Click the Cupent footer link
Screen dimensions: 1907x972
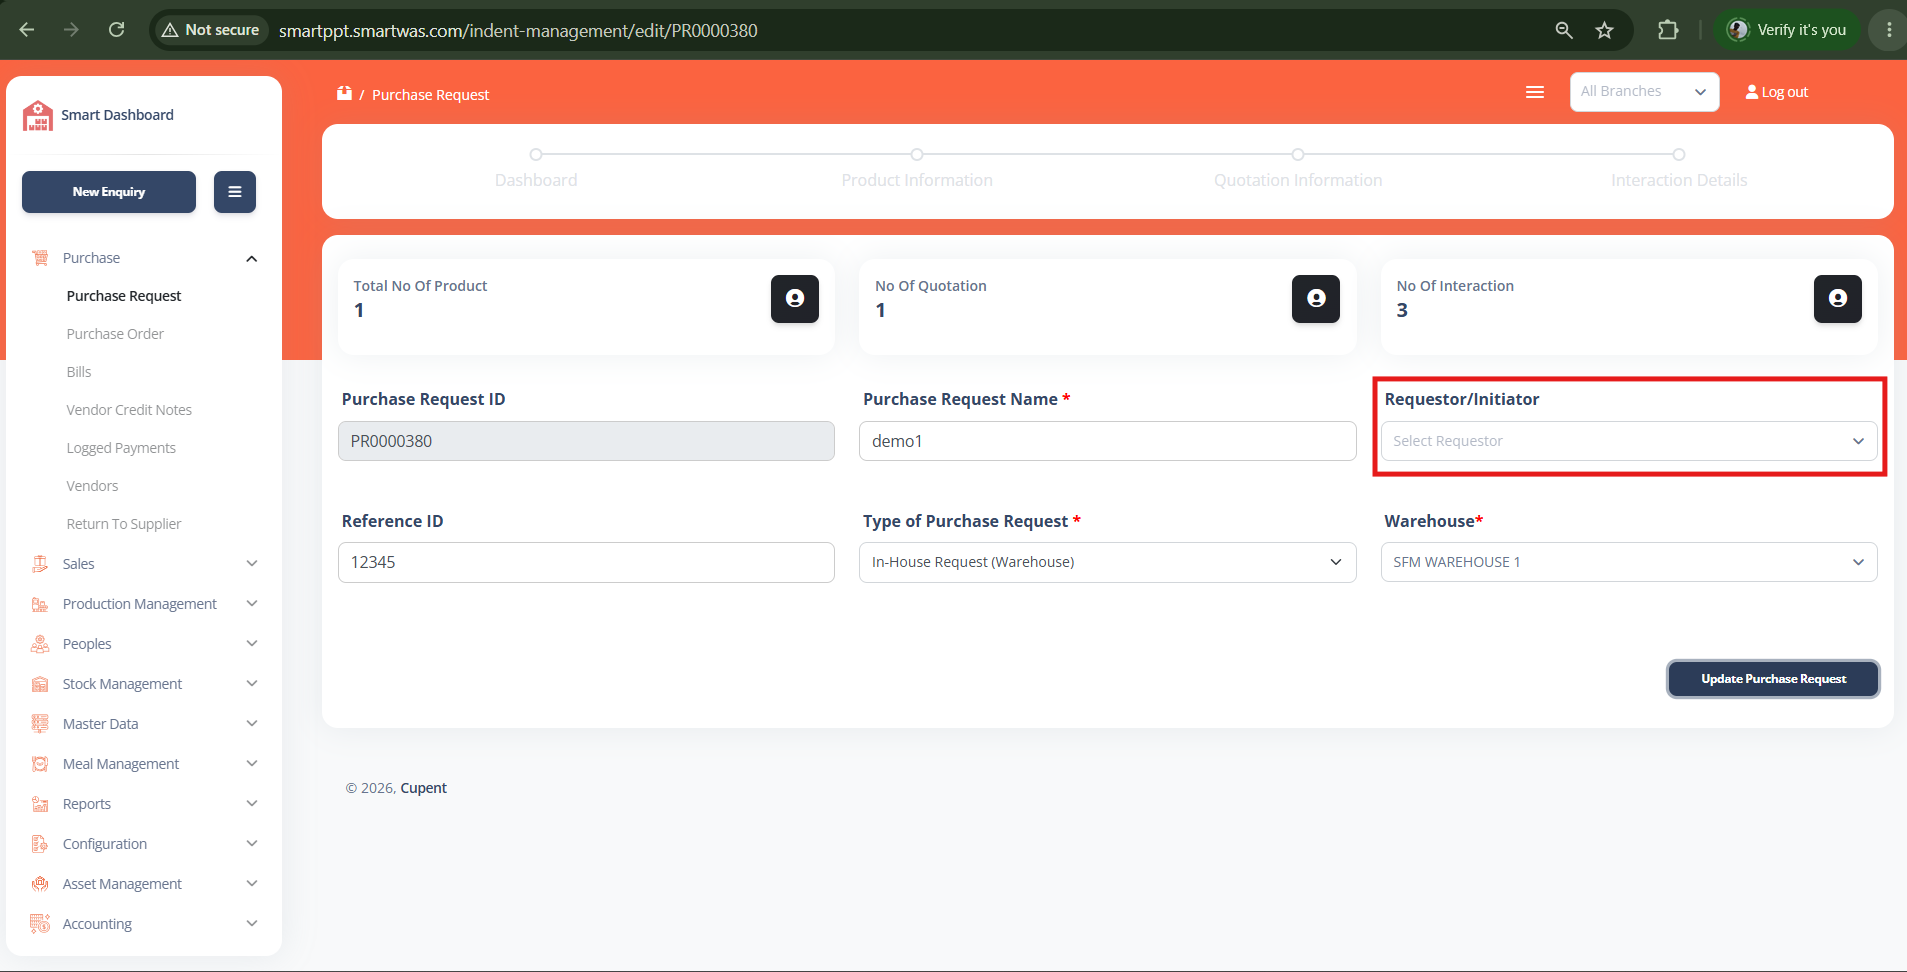pyautogui.click(x=424, y=788)
